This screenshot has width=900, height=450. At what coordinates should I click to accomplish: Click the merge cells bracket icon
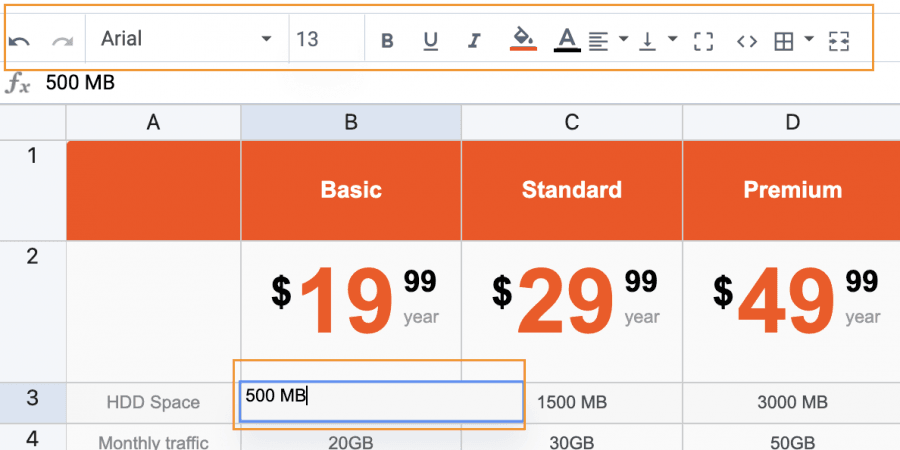point(703,41)
